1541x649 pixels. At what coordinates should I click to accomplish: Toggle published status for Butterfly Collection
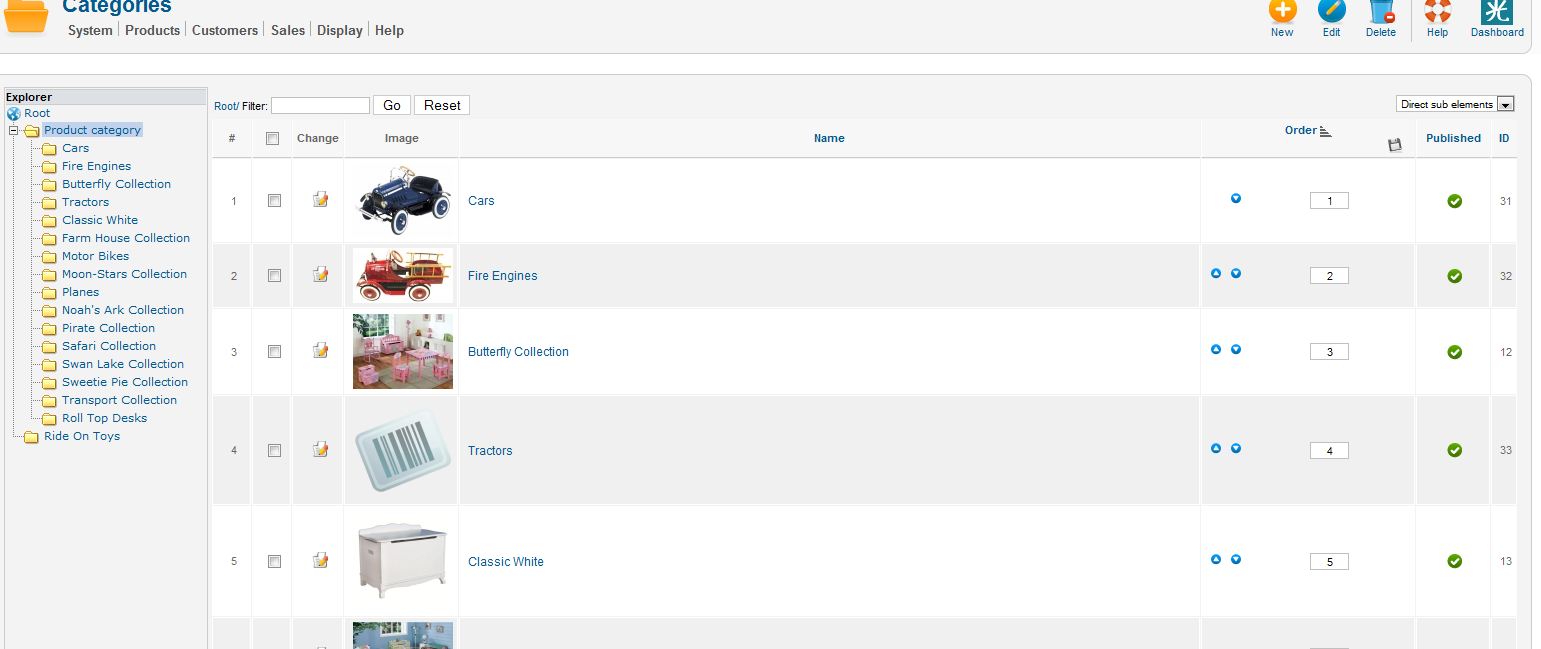(x=1455, y=352)
